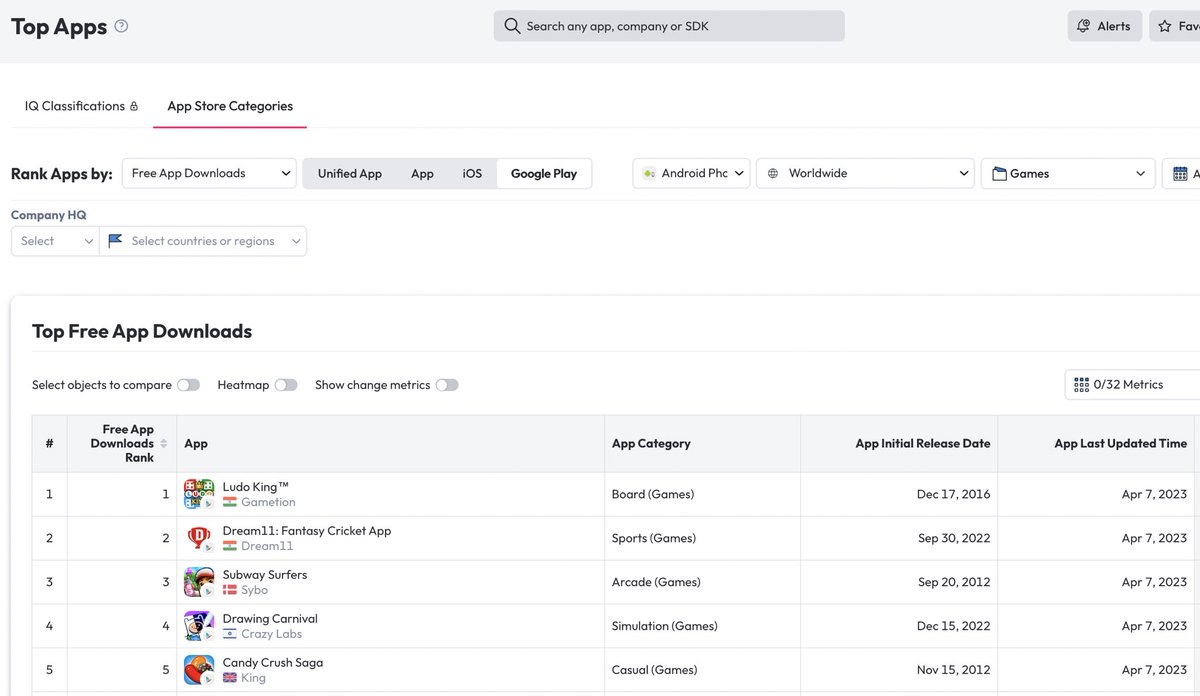This screenshot has width=1200, height=696.
Task: Expand the Worldwide region dropdown
Action: (x=865, y=173)
